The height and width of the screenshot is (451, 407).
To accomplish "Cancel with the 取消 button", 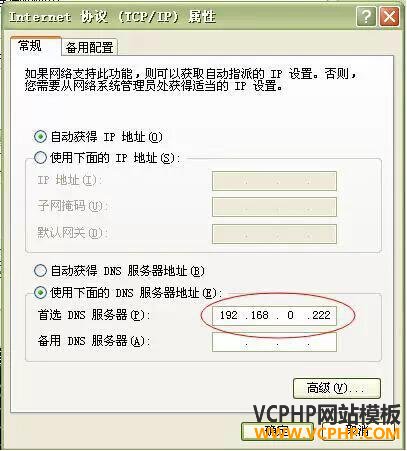I will coord(358,432).
